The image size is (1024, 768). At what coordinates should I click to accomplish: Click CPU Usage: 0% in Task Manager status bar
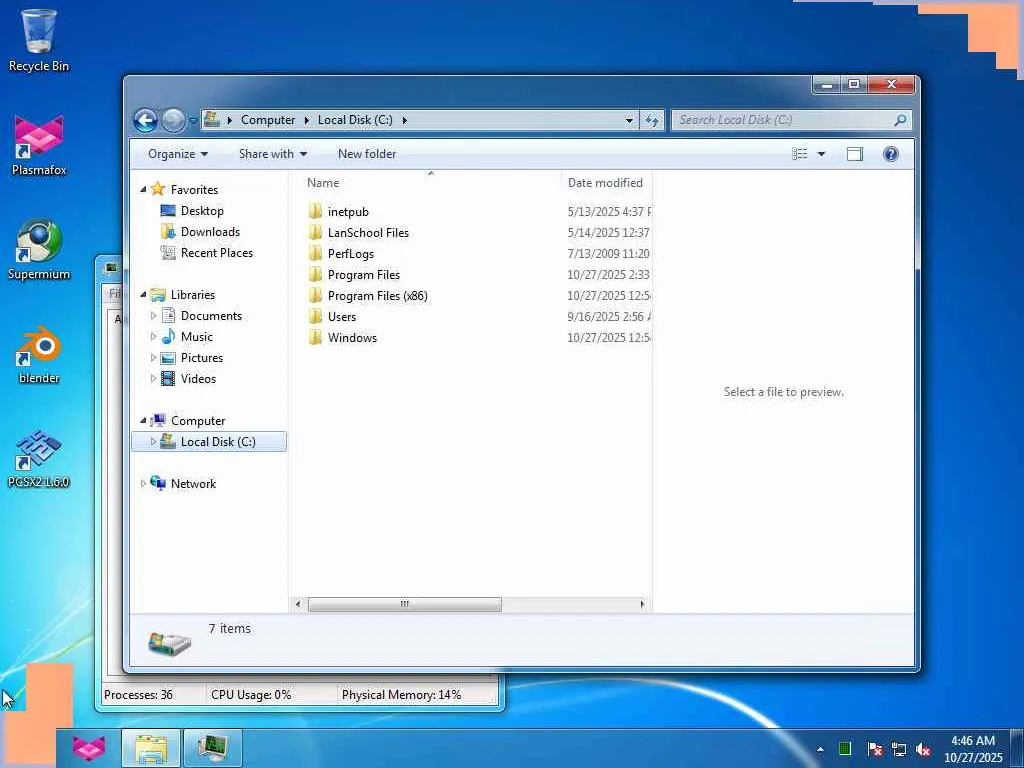[x=251, y=695]
